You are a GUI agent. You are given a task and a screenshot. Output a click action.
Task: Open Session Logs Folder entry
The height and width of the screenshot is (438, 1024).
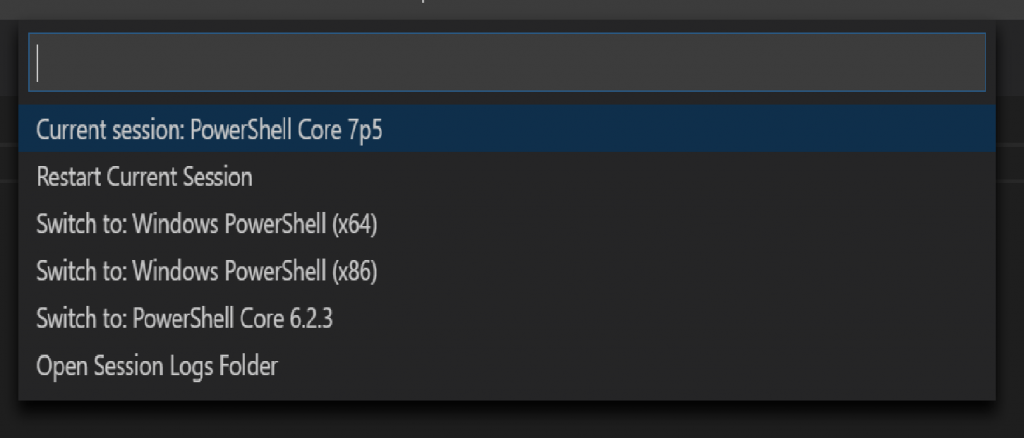pyautogui.click(x=507, y=366)
